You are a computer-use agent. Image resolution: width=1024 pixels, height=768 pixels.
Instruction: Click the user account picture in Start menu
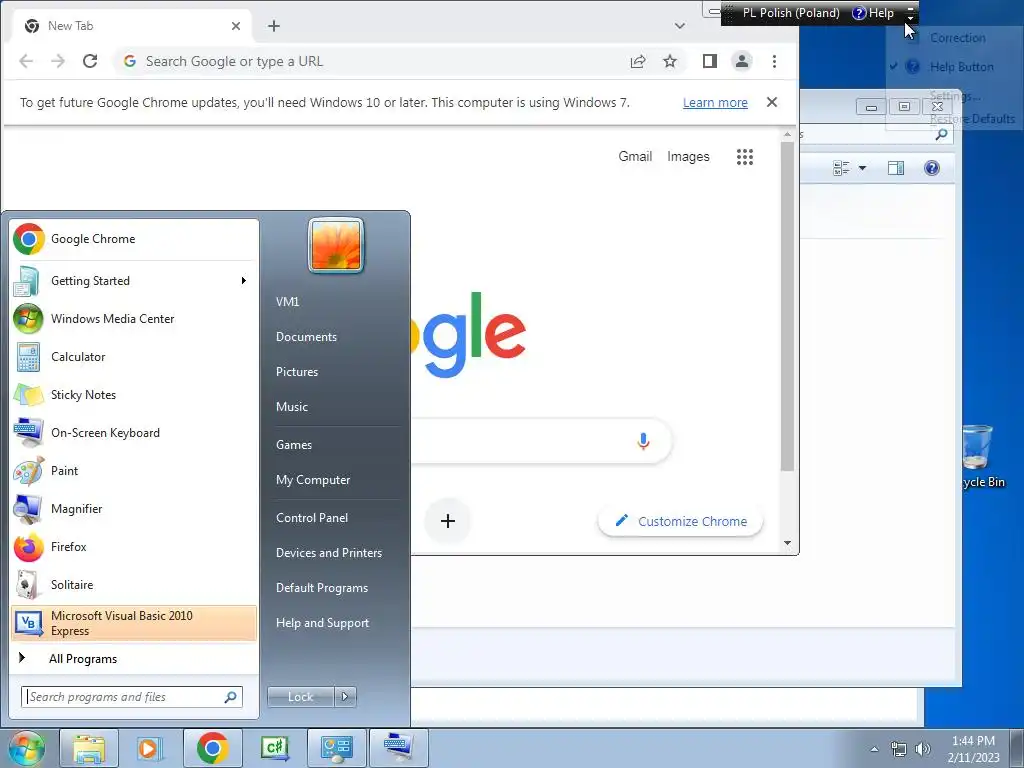tap(336, 246)
